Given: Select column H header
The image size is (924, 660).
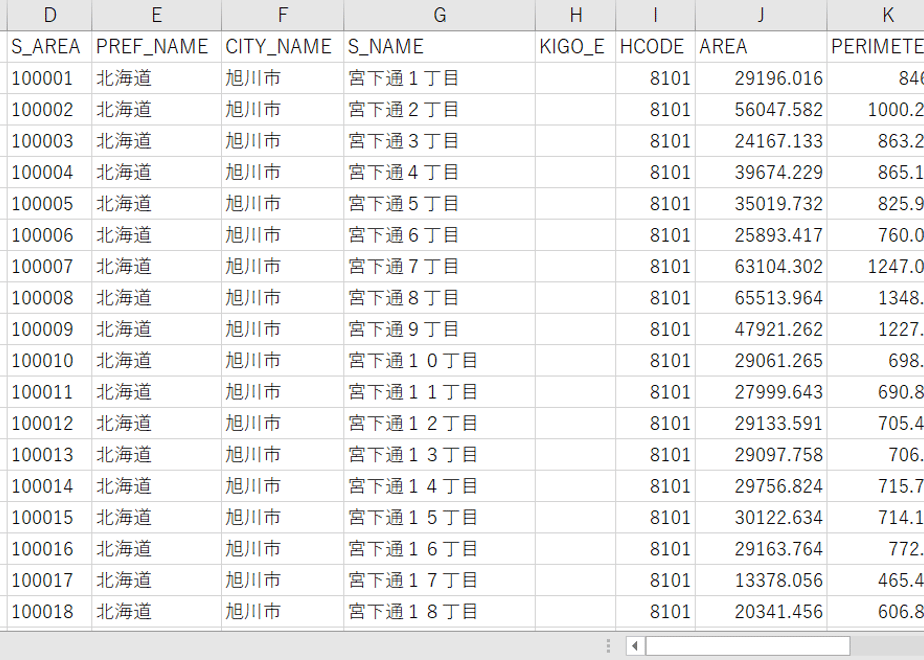Looking at the screenshot, I should coord(576,15).
